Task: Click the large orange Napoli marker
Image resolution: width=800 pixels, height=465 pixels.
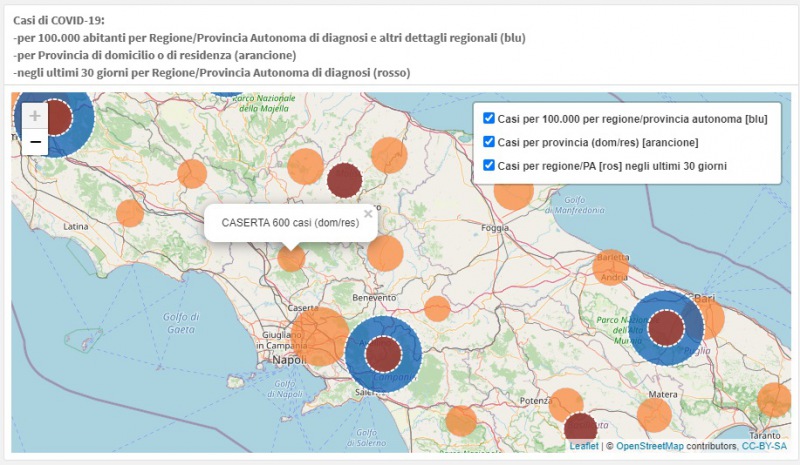Action: [320, 336]
